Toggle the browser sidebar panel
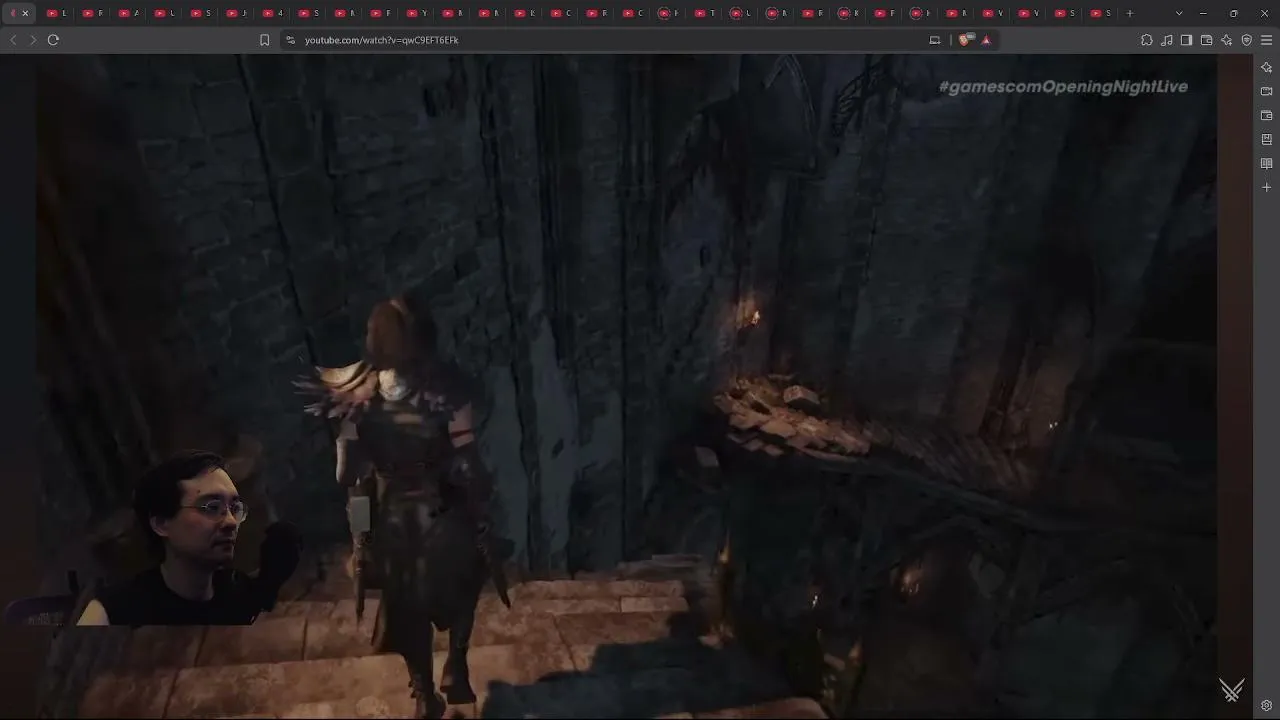Screen dimensions: 1280x720 [1186, 40]
